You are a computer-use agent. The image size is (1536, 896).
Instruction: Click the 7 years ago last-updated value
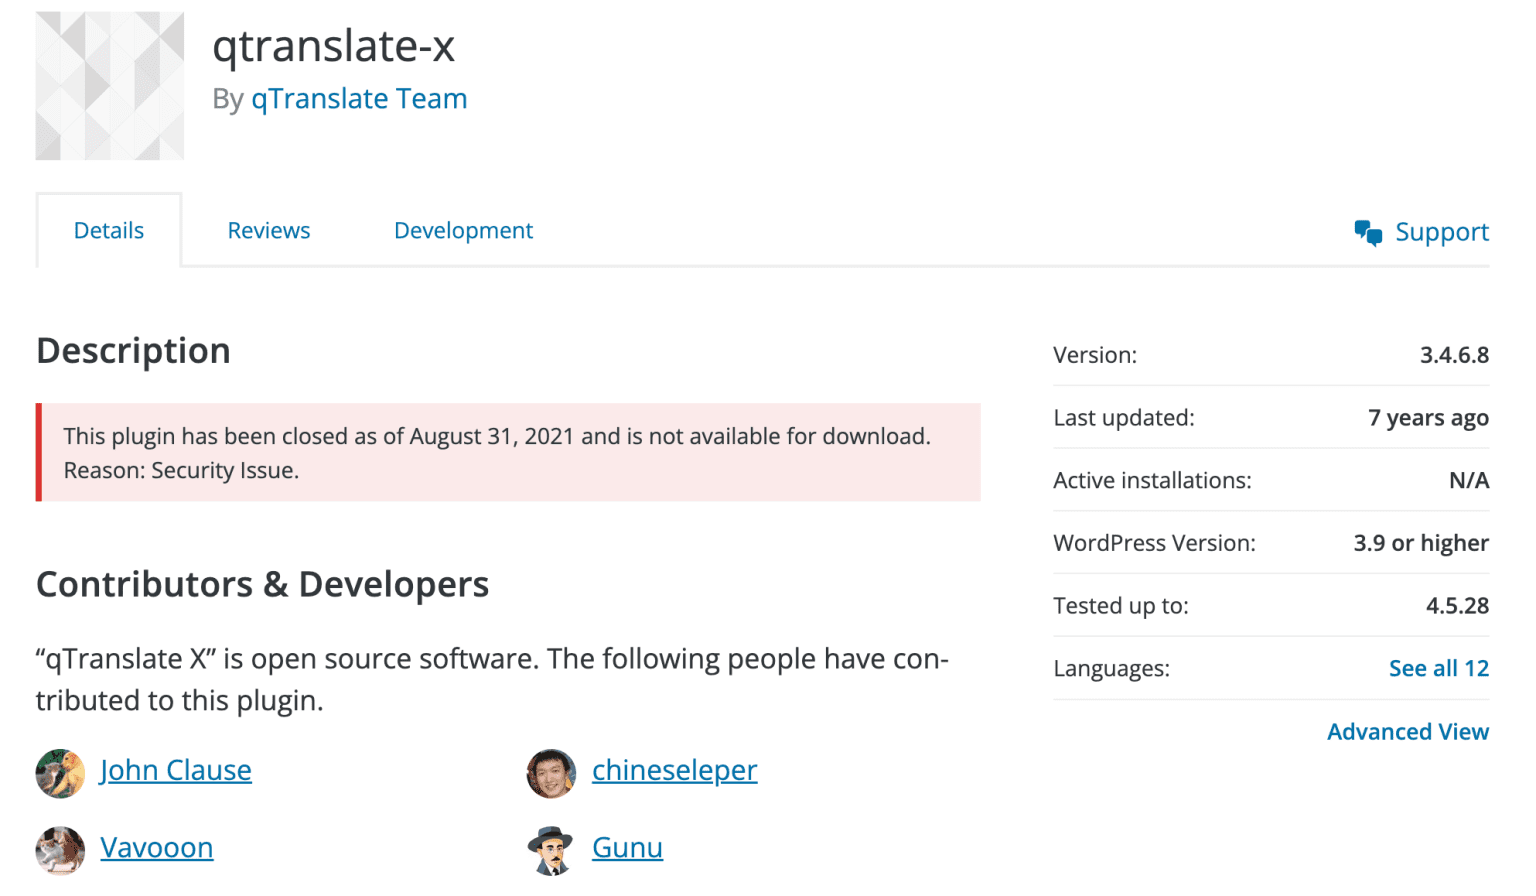1428,417
